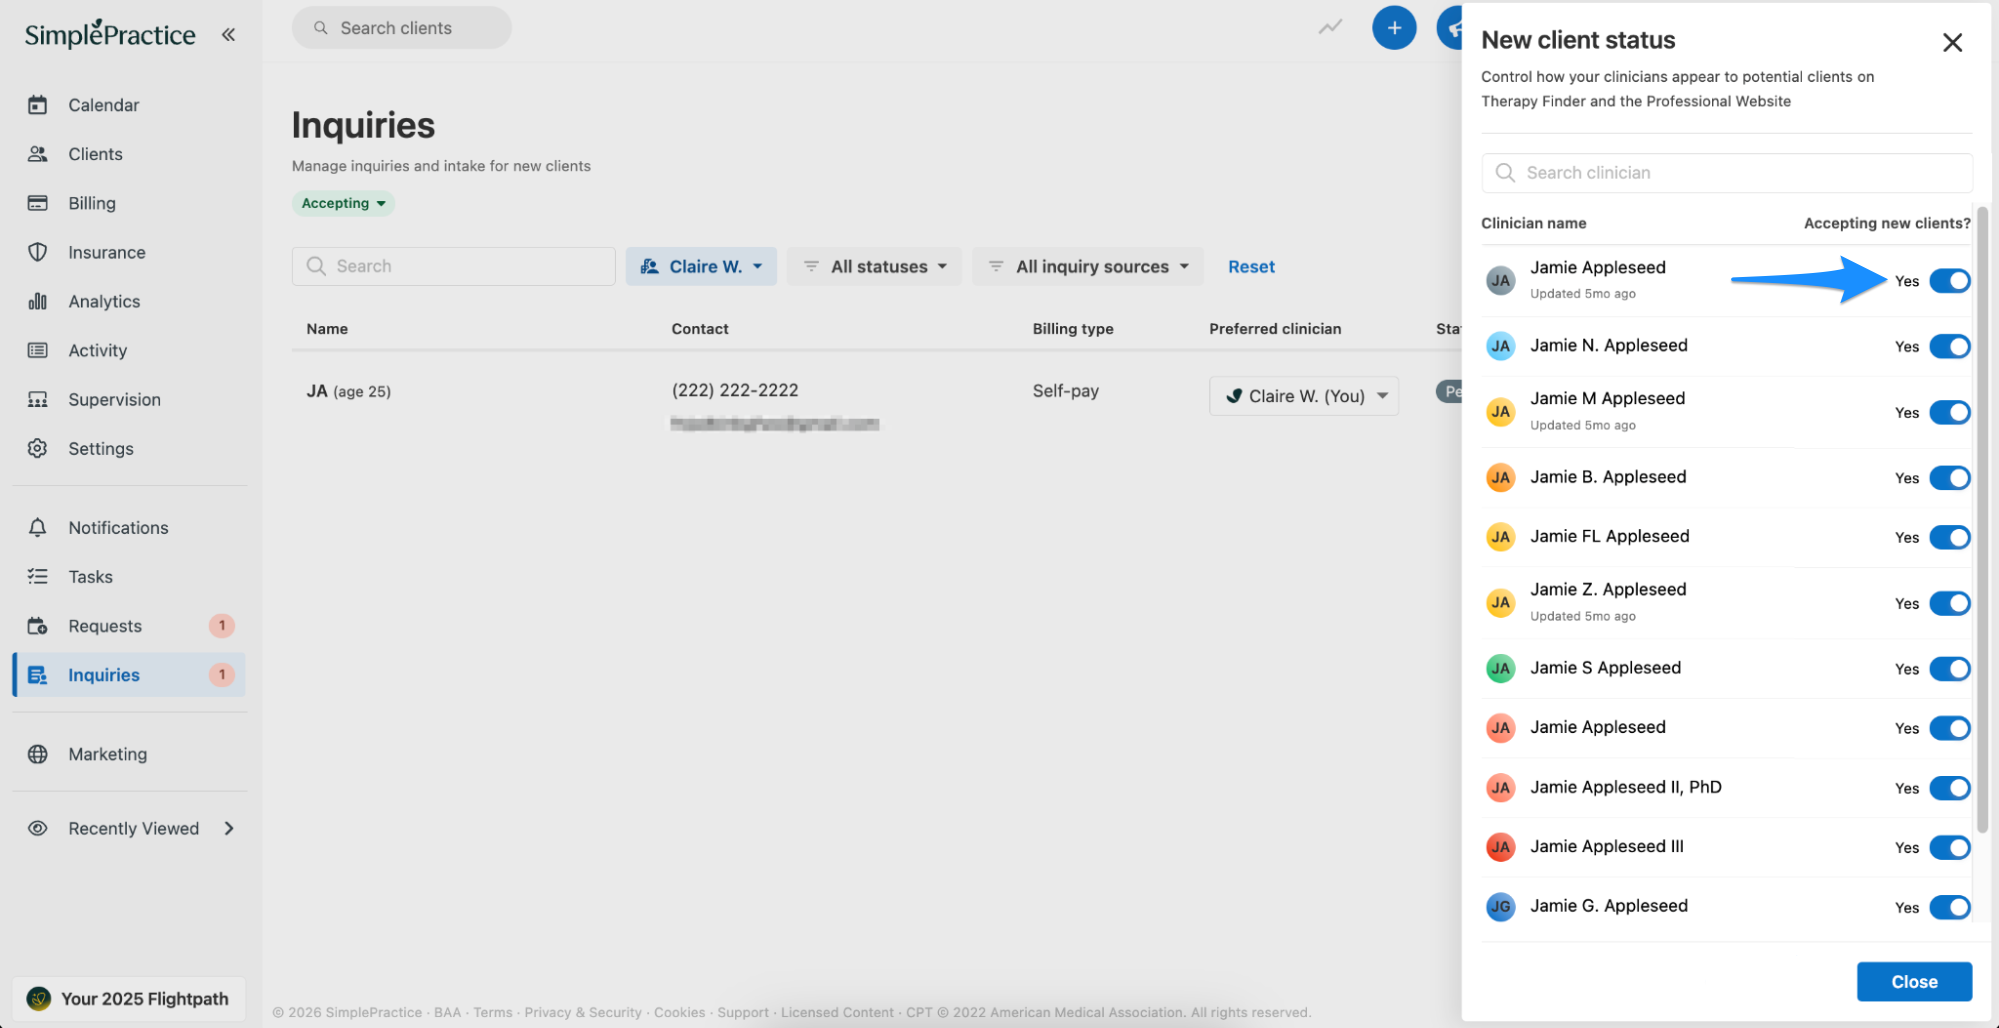Click the Recently Viewed eye icon
Image resolution: width=1999 pixels, height=1028 pixels.
point(38,828)
